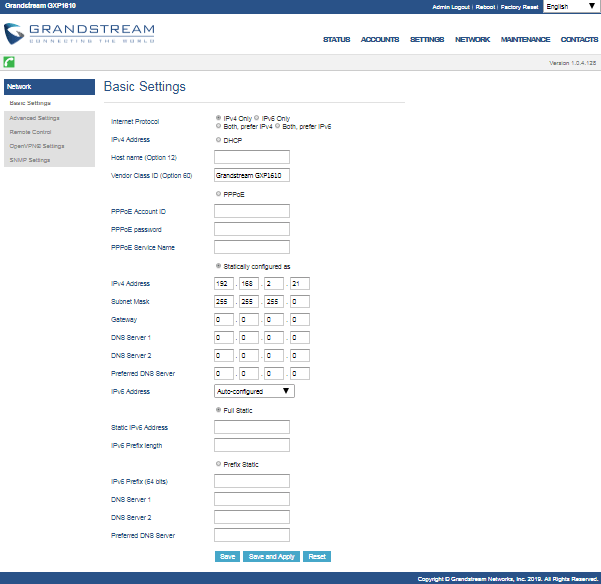Screen dimensions: 601x584
Task: Click the Gateway first octet field
Action: 224,320
